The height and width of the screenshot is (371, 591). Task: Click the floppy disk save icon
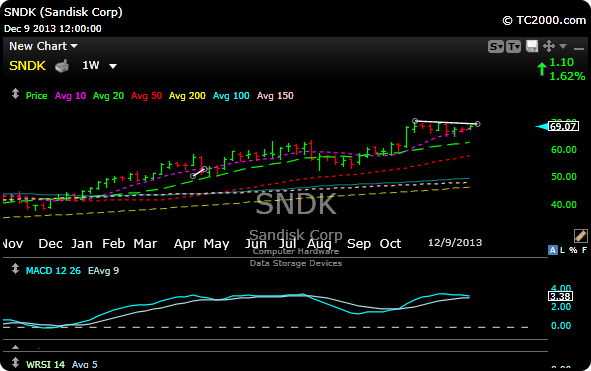pos(532,46)
